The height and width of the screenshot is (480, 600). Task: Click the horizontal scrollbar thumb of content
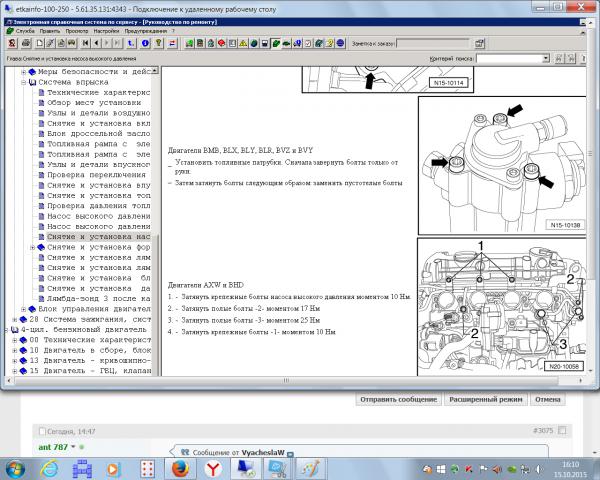point(286,380)
